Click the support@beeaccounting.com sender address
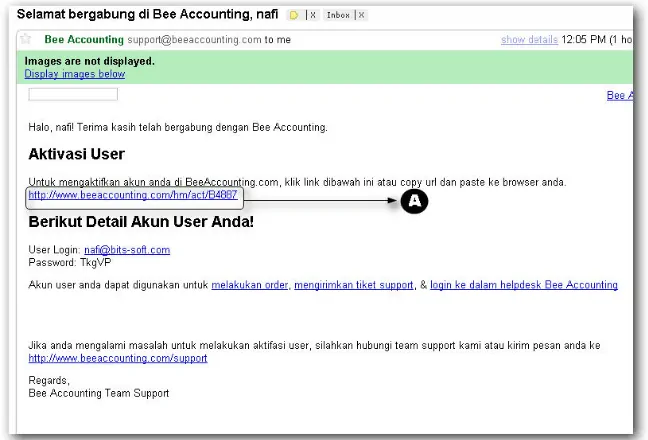Screen dimensions: 648x440 coord(194,40)
